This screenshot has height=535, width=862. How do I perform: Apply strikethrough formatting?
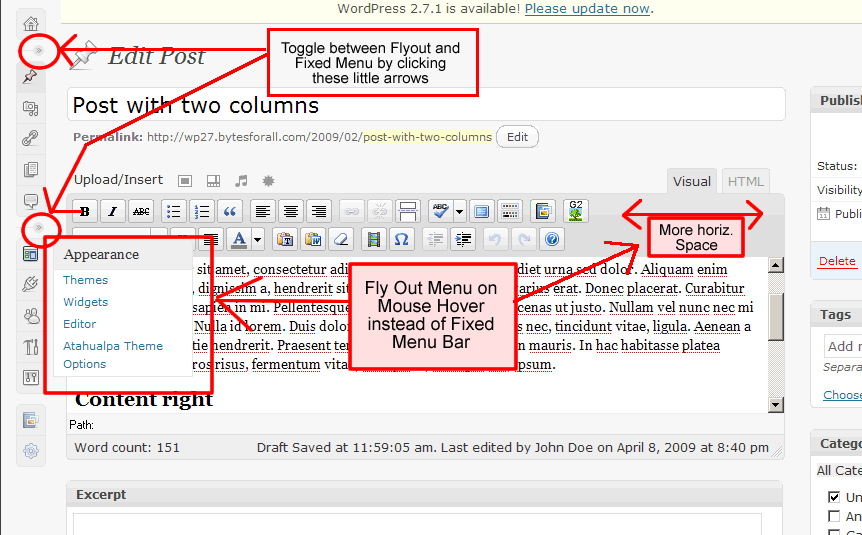pyautogui.click(x=141, y=211)
